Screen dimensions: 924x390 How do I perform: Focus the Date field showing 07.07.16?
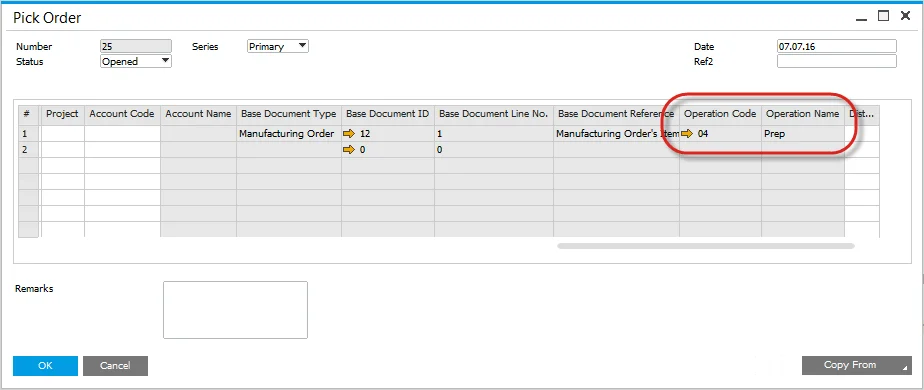837,46
